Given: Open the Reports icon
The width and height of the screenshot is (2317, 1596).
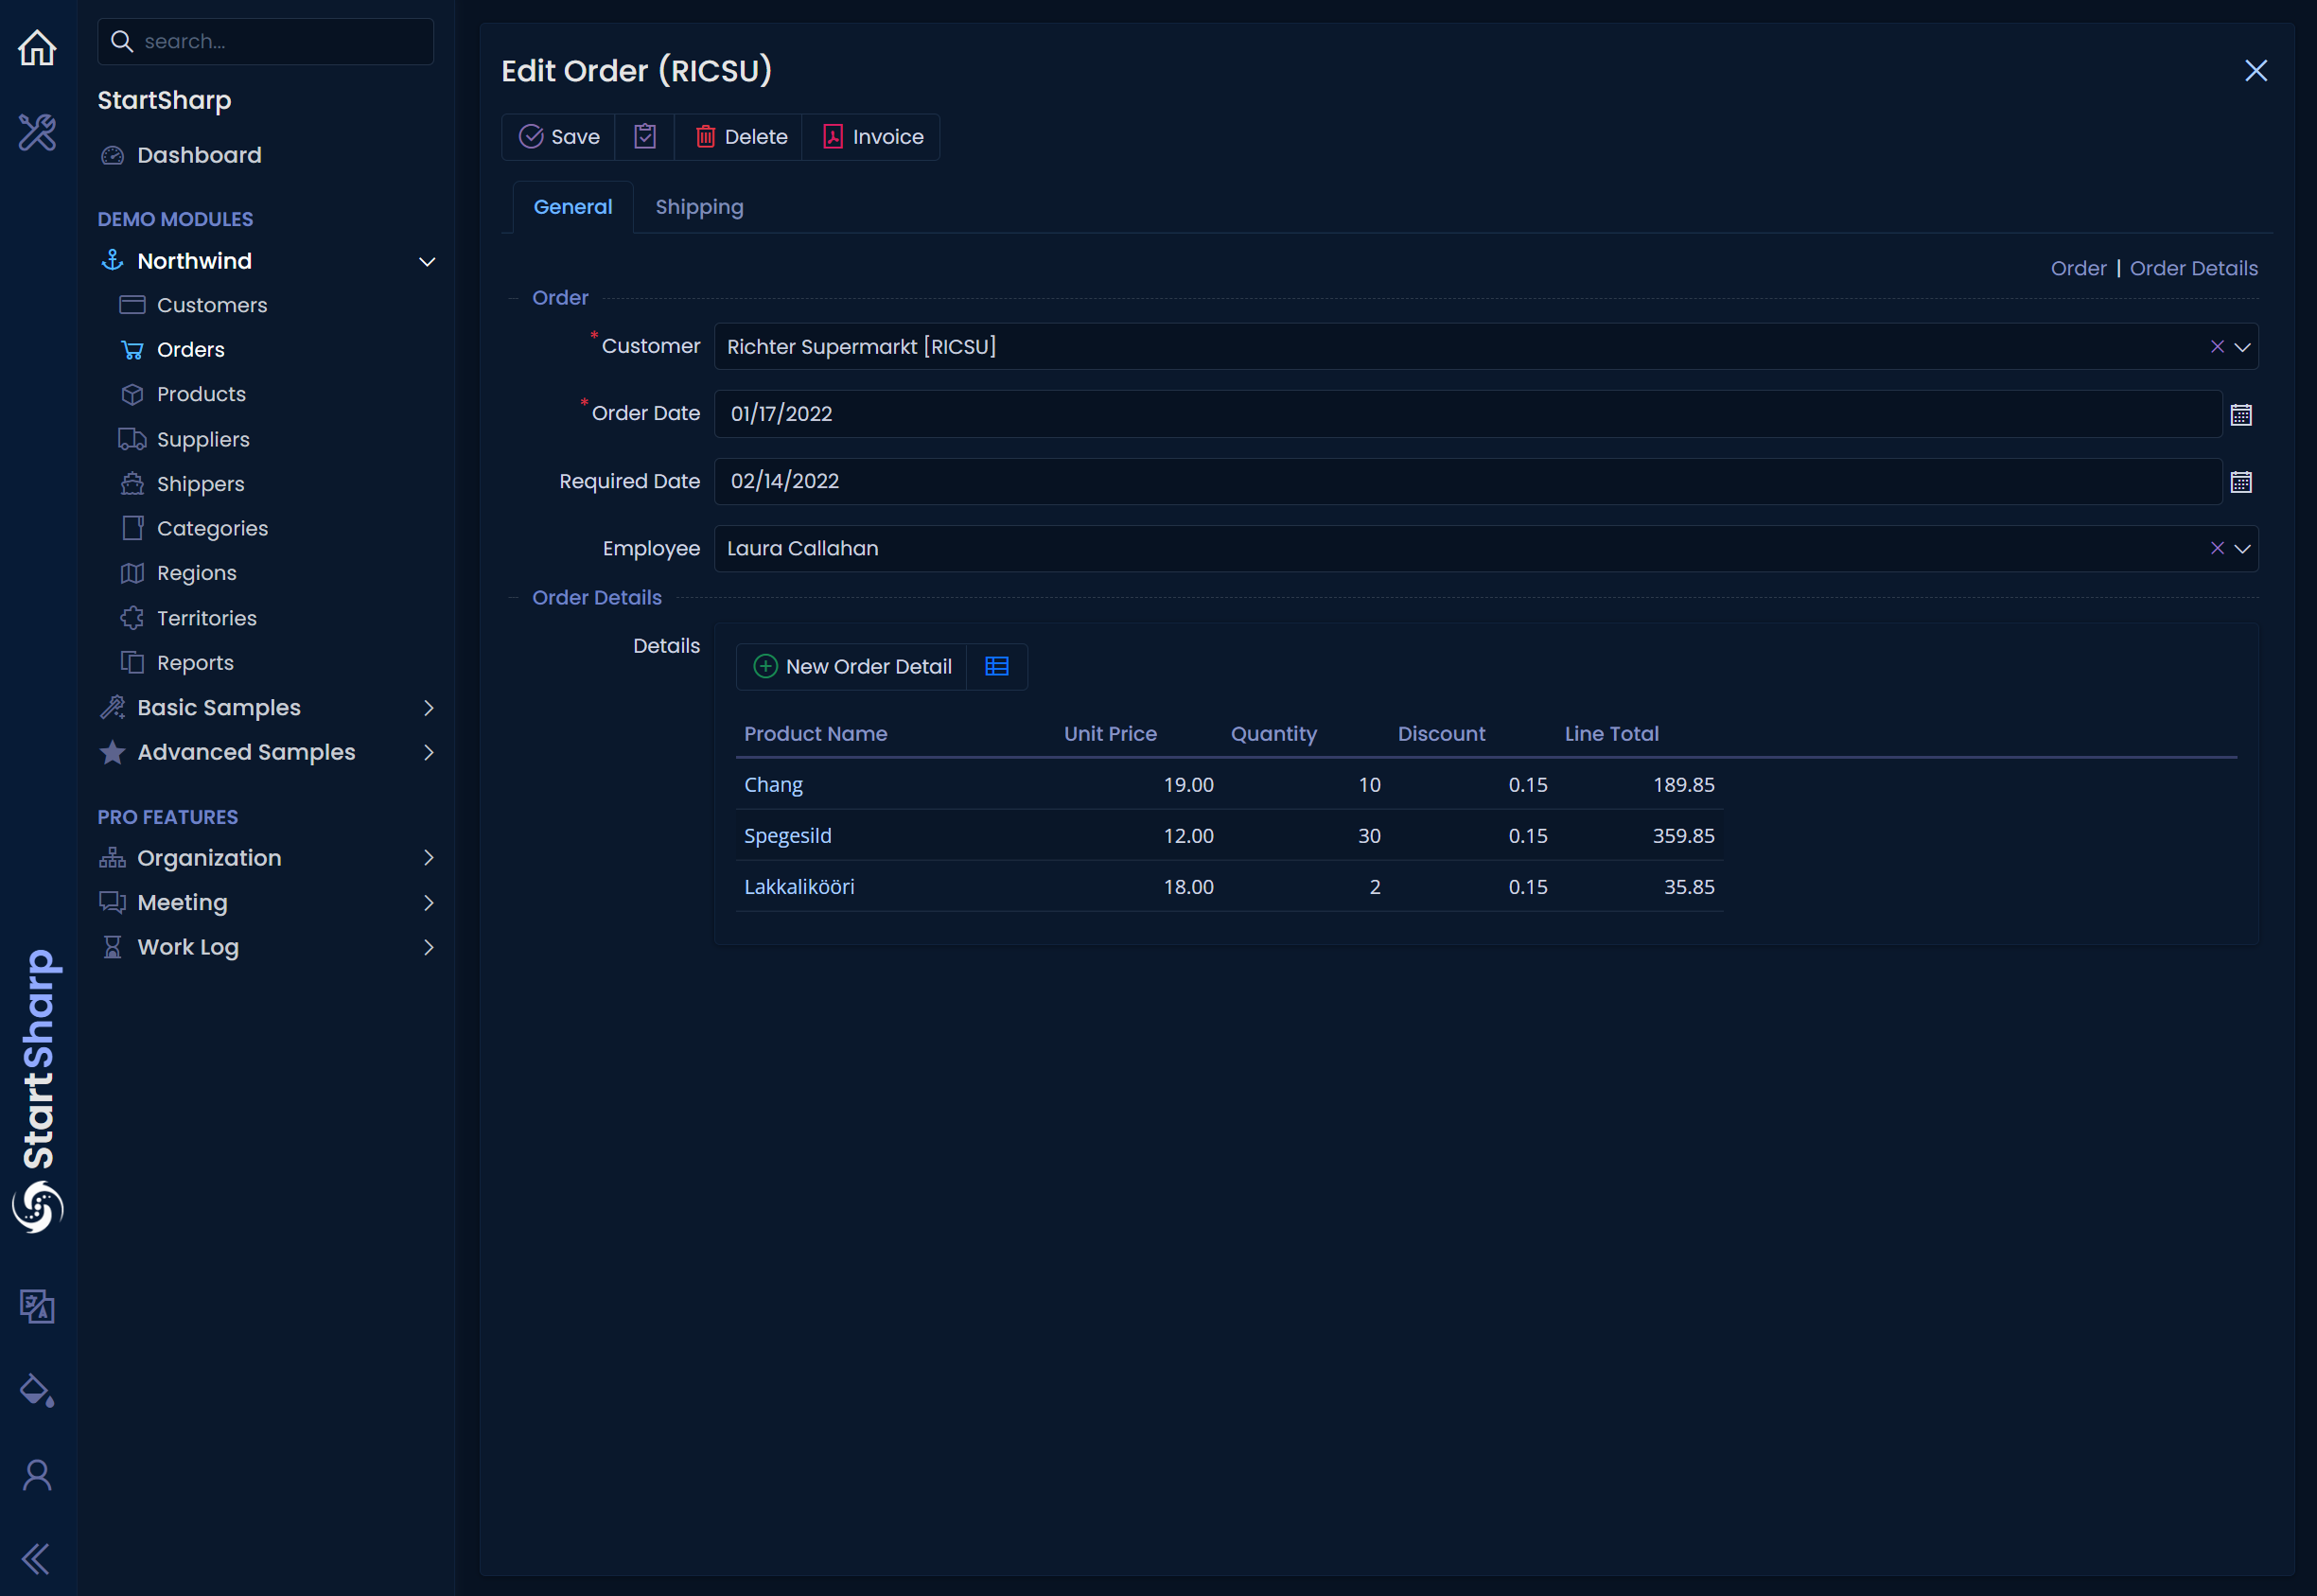Looking at the screenshot, I should (x=132, y=662).
